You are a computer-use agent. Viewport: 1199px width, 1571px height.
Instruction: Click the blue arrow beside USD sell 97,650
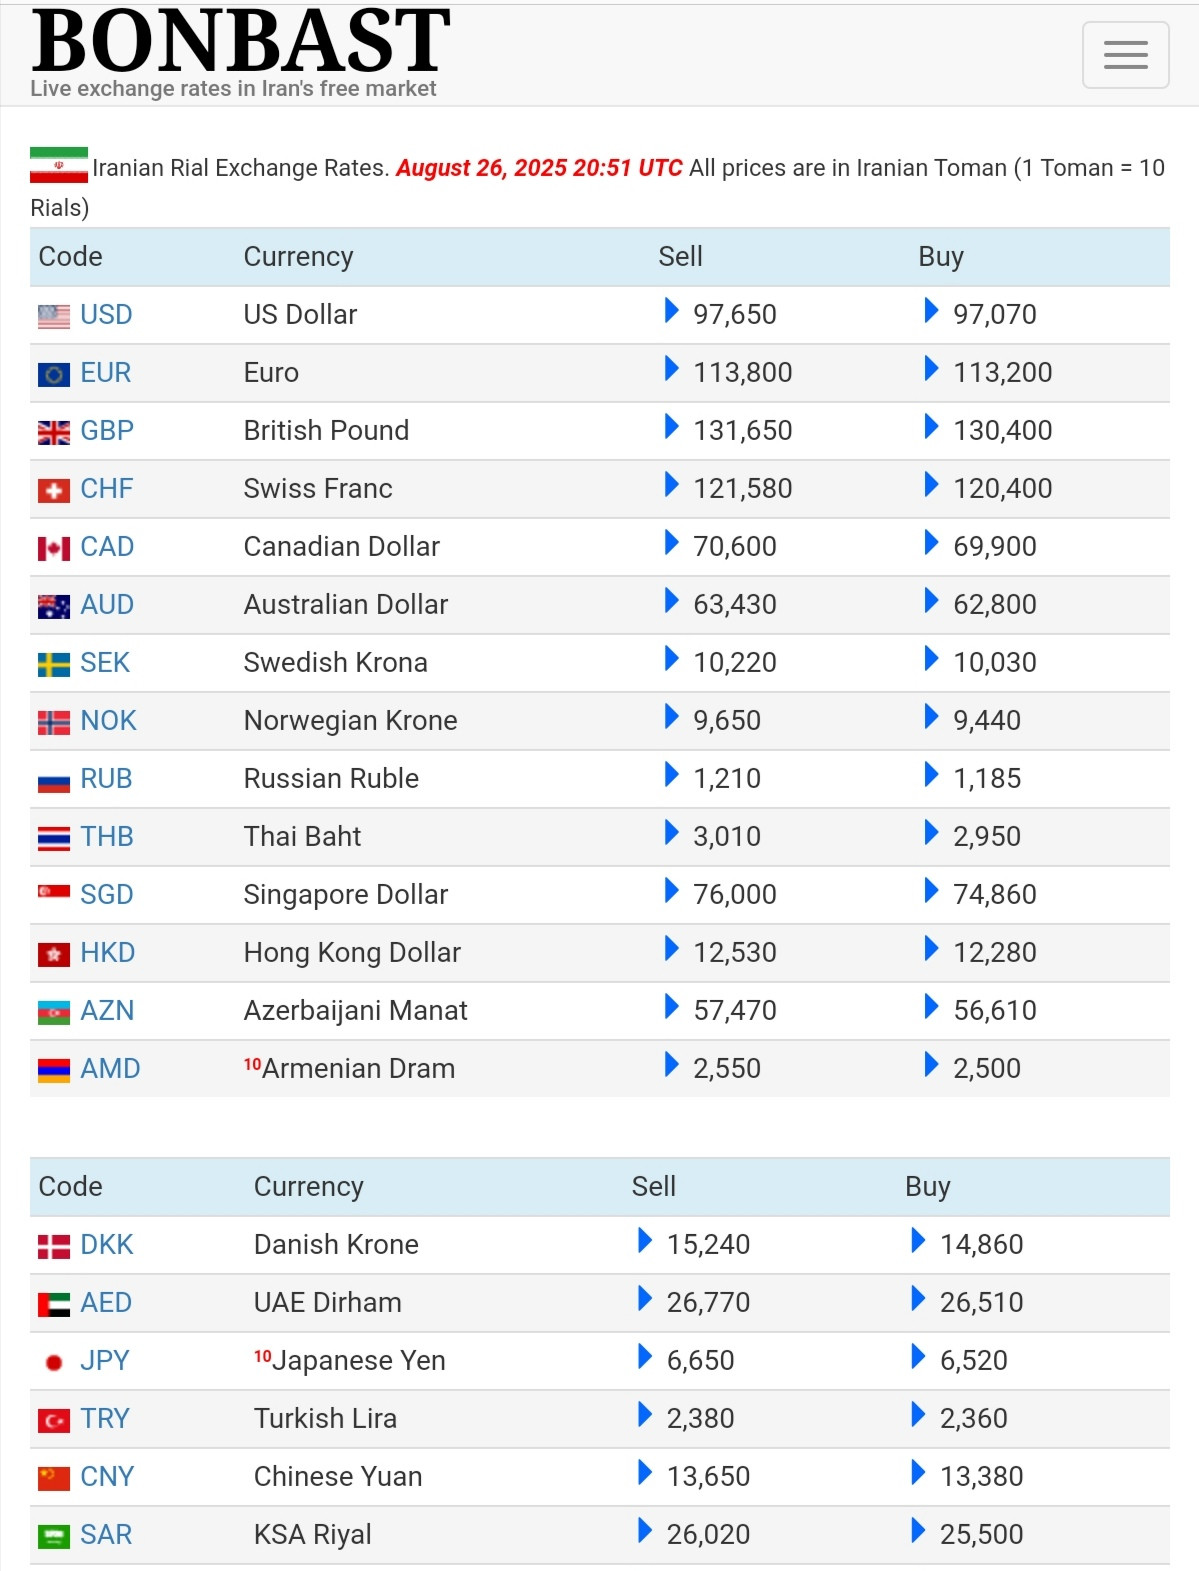pyautogui.click(x=672, y=311)
